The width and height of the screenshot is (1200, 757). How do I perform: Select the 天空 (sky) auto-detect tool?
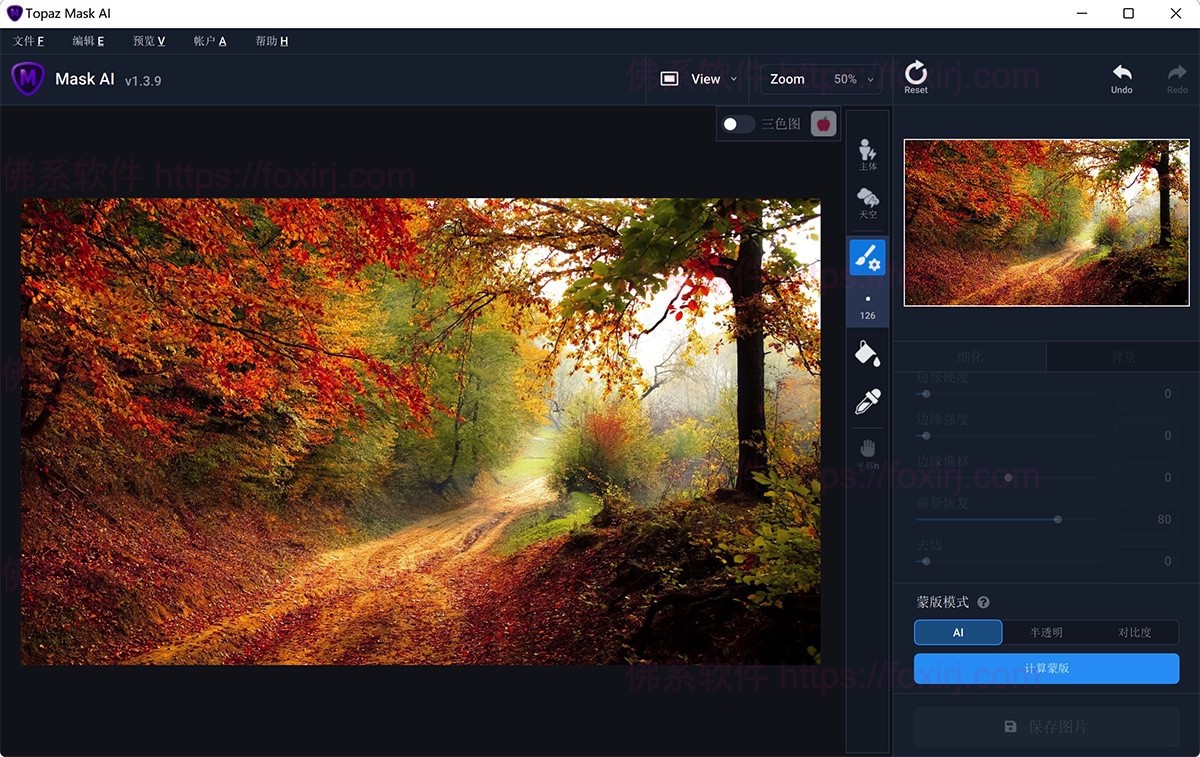point(867,203)
